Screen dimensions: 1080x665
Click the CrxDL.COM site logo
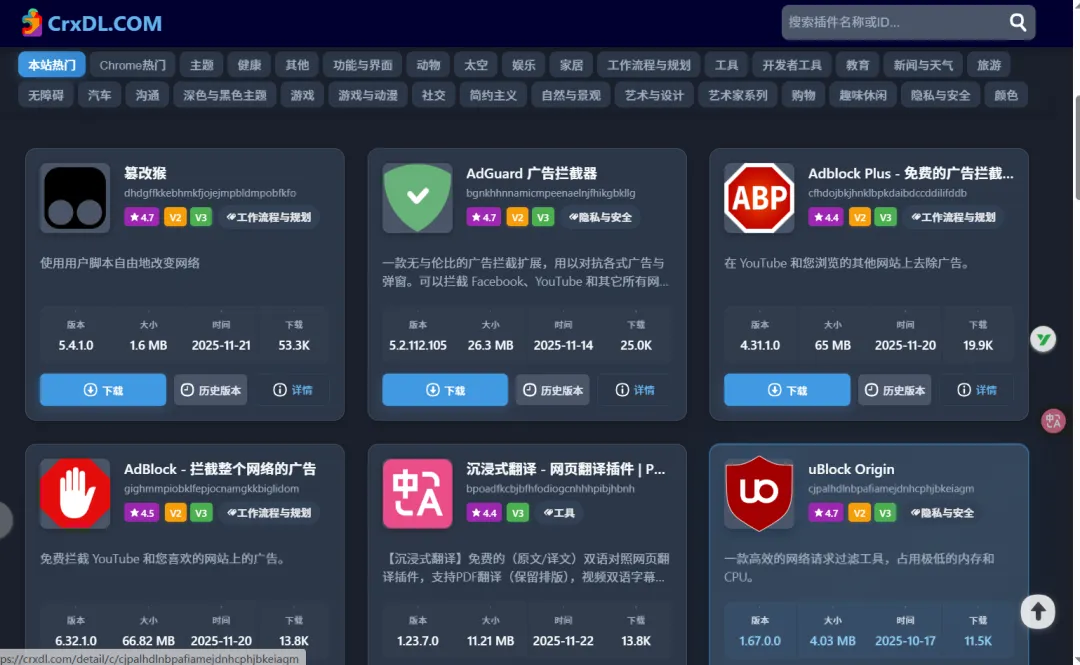[92, 23]
